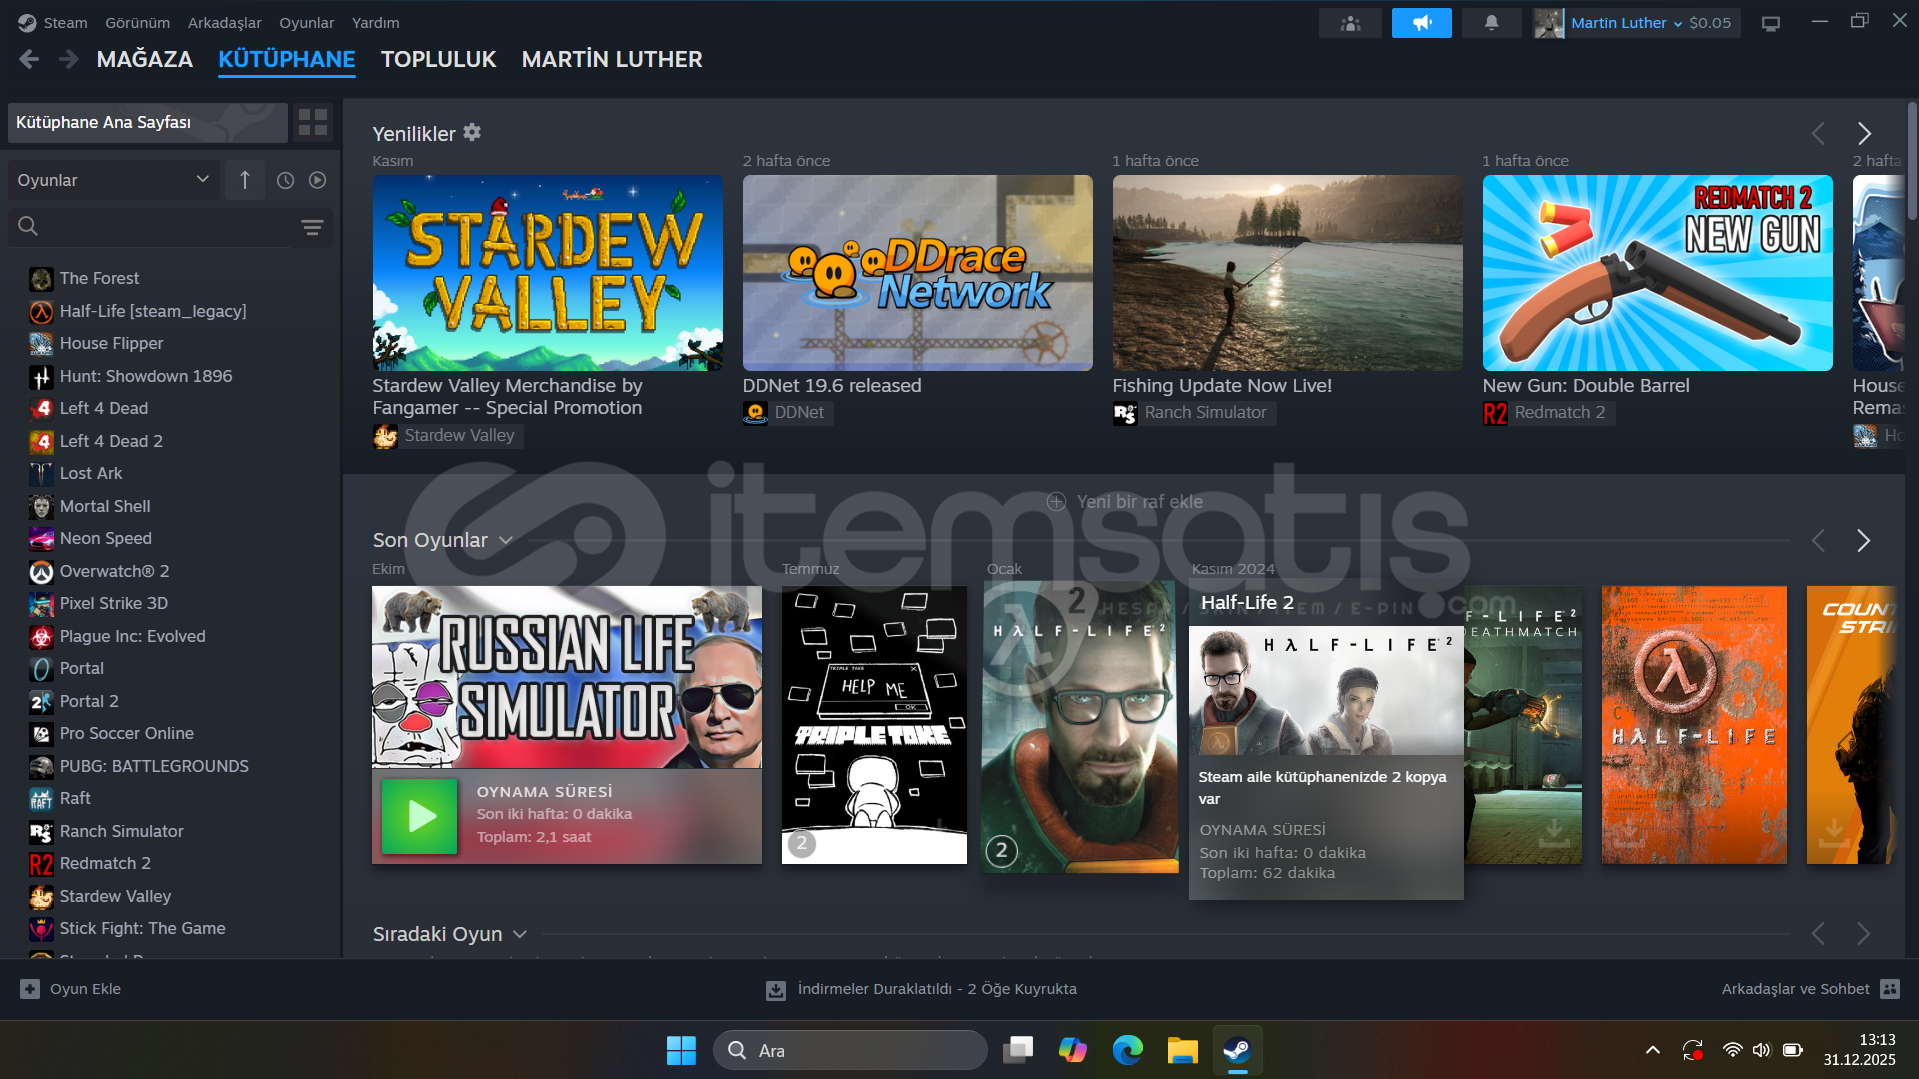The width and height of the screenshot is (1919, 1079).
Task: Click Yeni bir raf ekle link
Action: click(1125, 502)
